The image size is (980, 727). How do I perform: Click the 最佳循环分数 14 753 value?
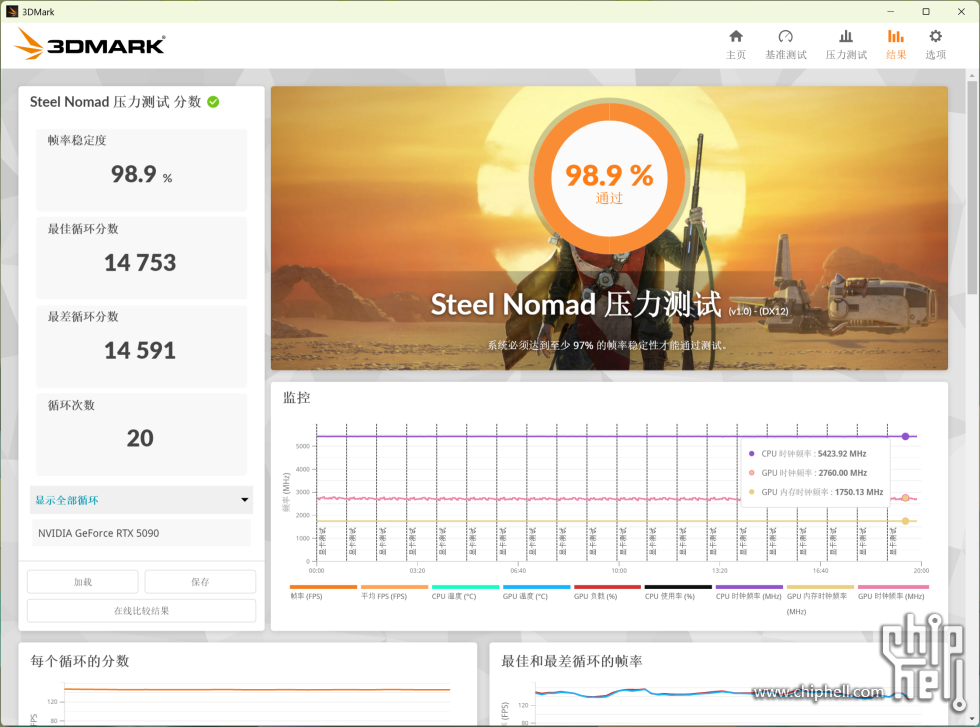tap(140, 263)
